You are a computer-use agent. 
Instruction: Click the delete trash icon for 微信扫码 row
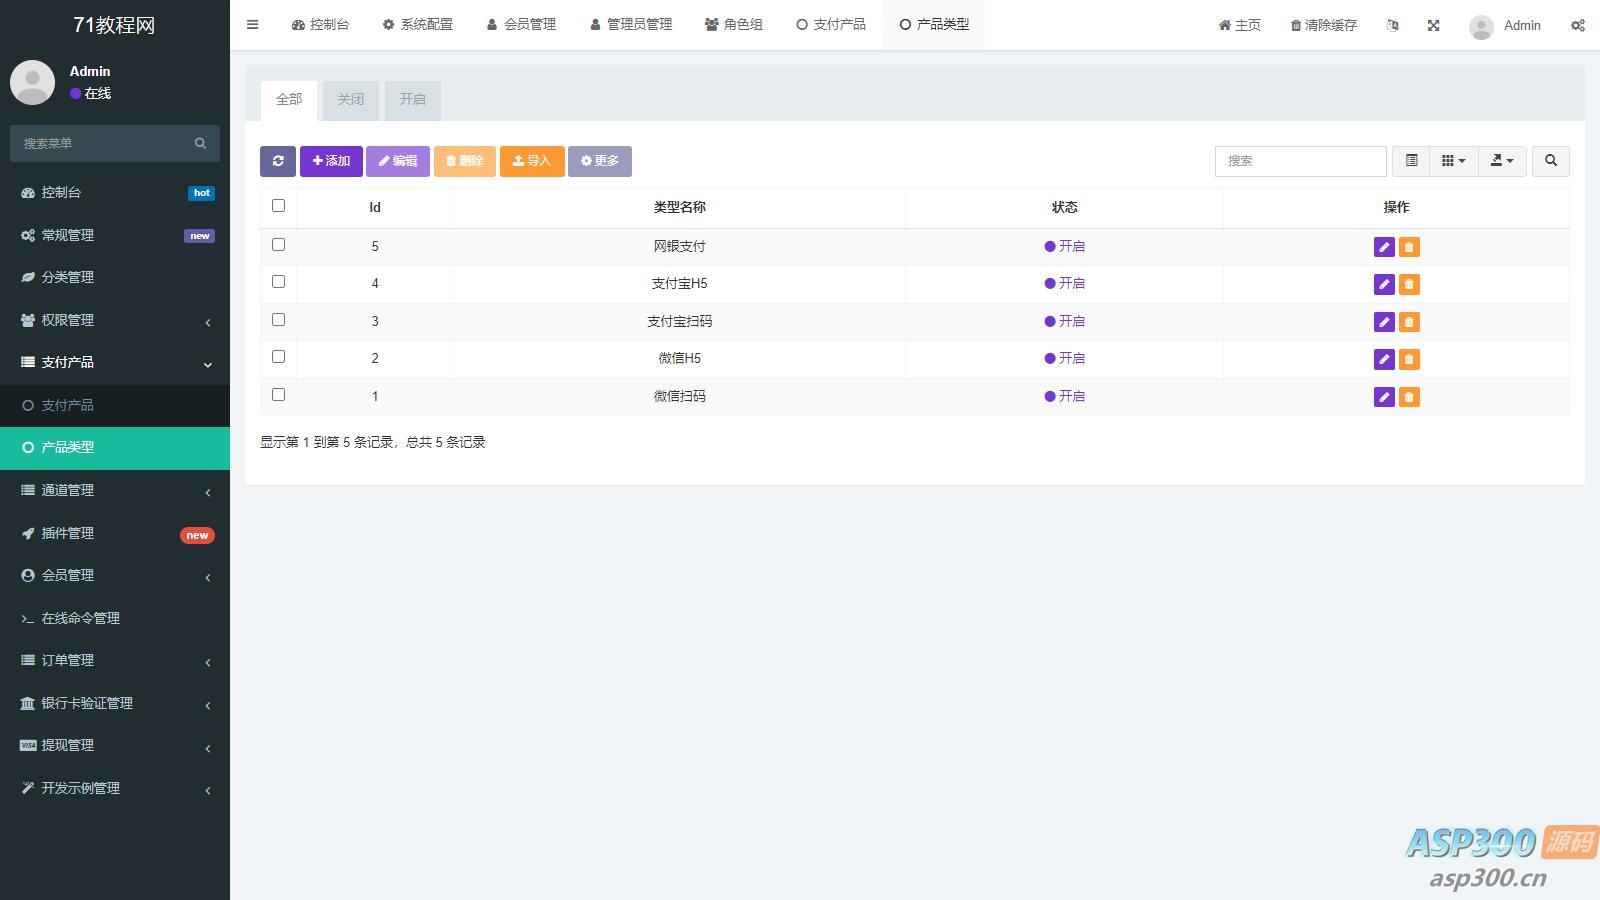tap(1409, 397)
